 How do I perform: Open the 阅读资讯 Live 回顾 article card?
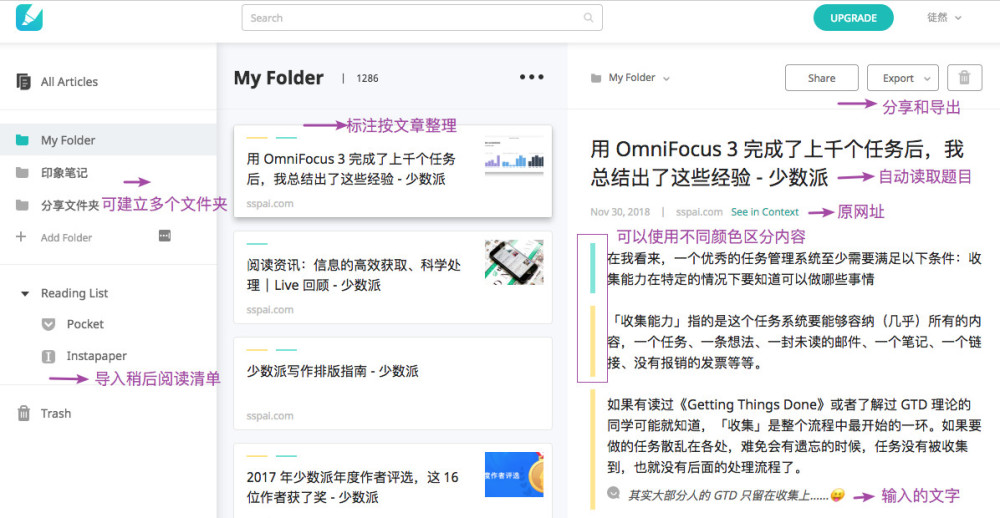coord(393,277)
